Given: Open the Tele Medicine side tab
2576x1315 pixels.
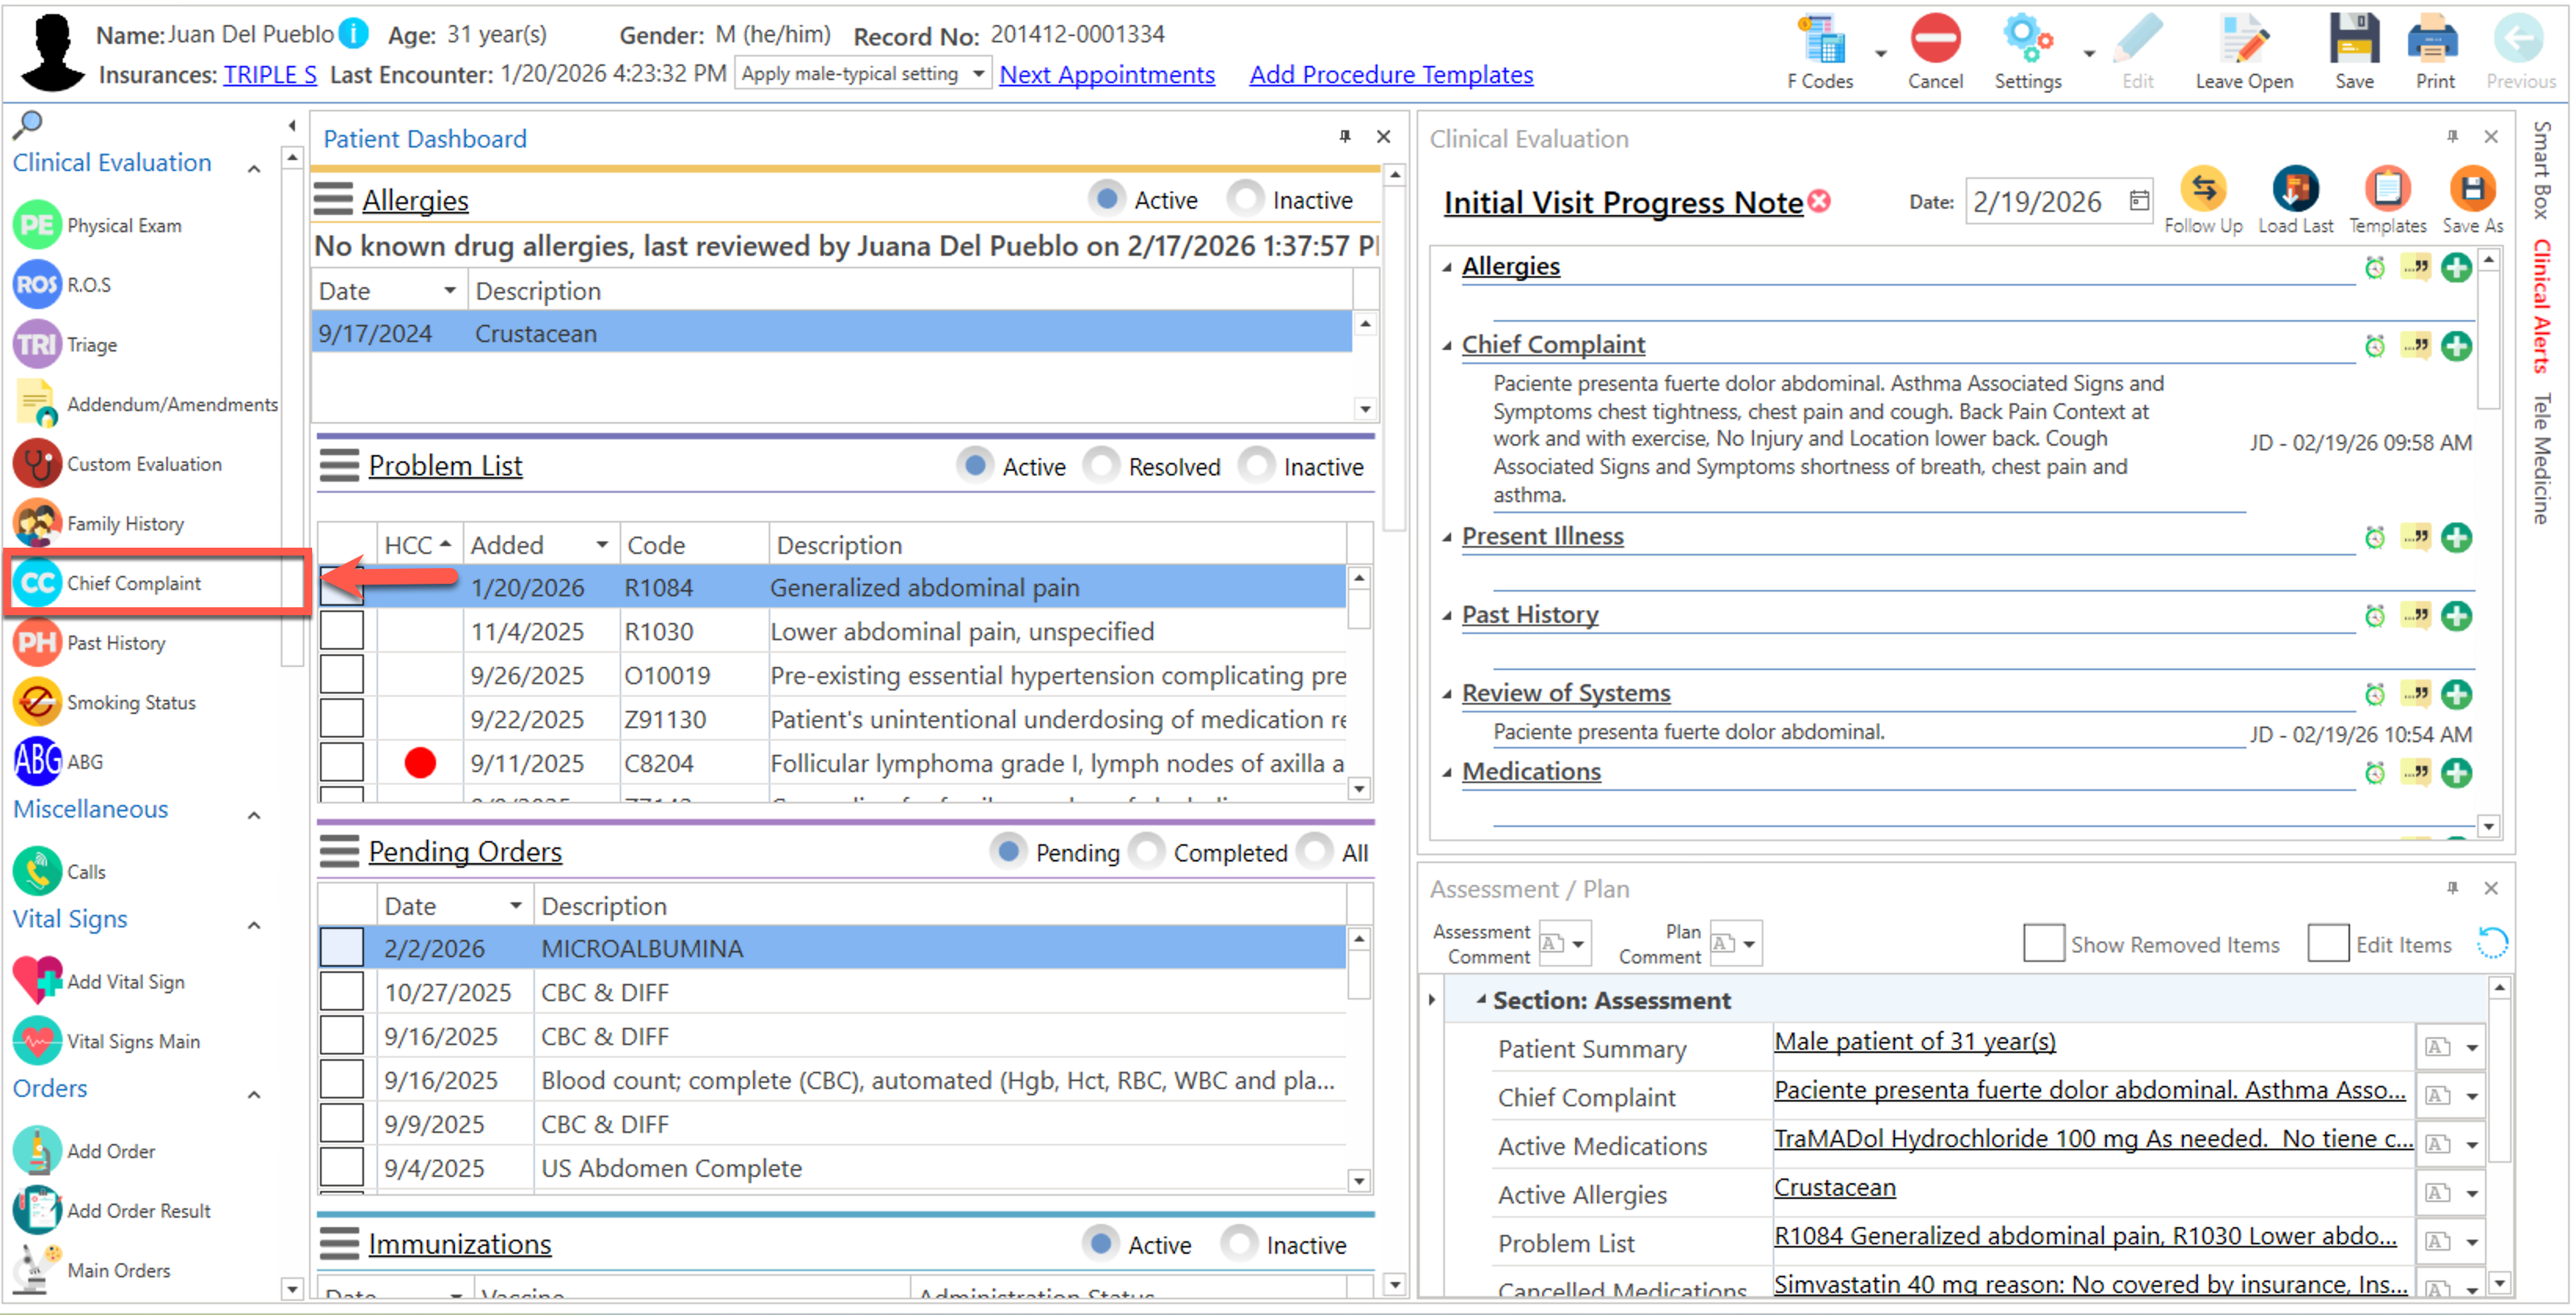Looking at the screenshot, I should 2542,458.
